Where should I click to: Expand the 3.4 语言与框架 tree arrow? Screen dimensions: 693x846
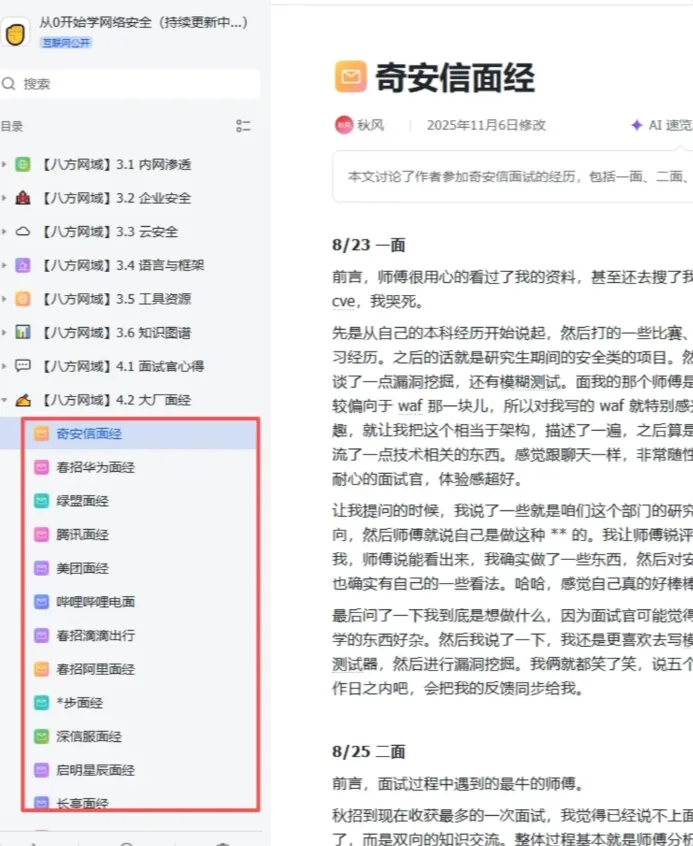point(4,265)
